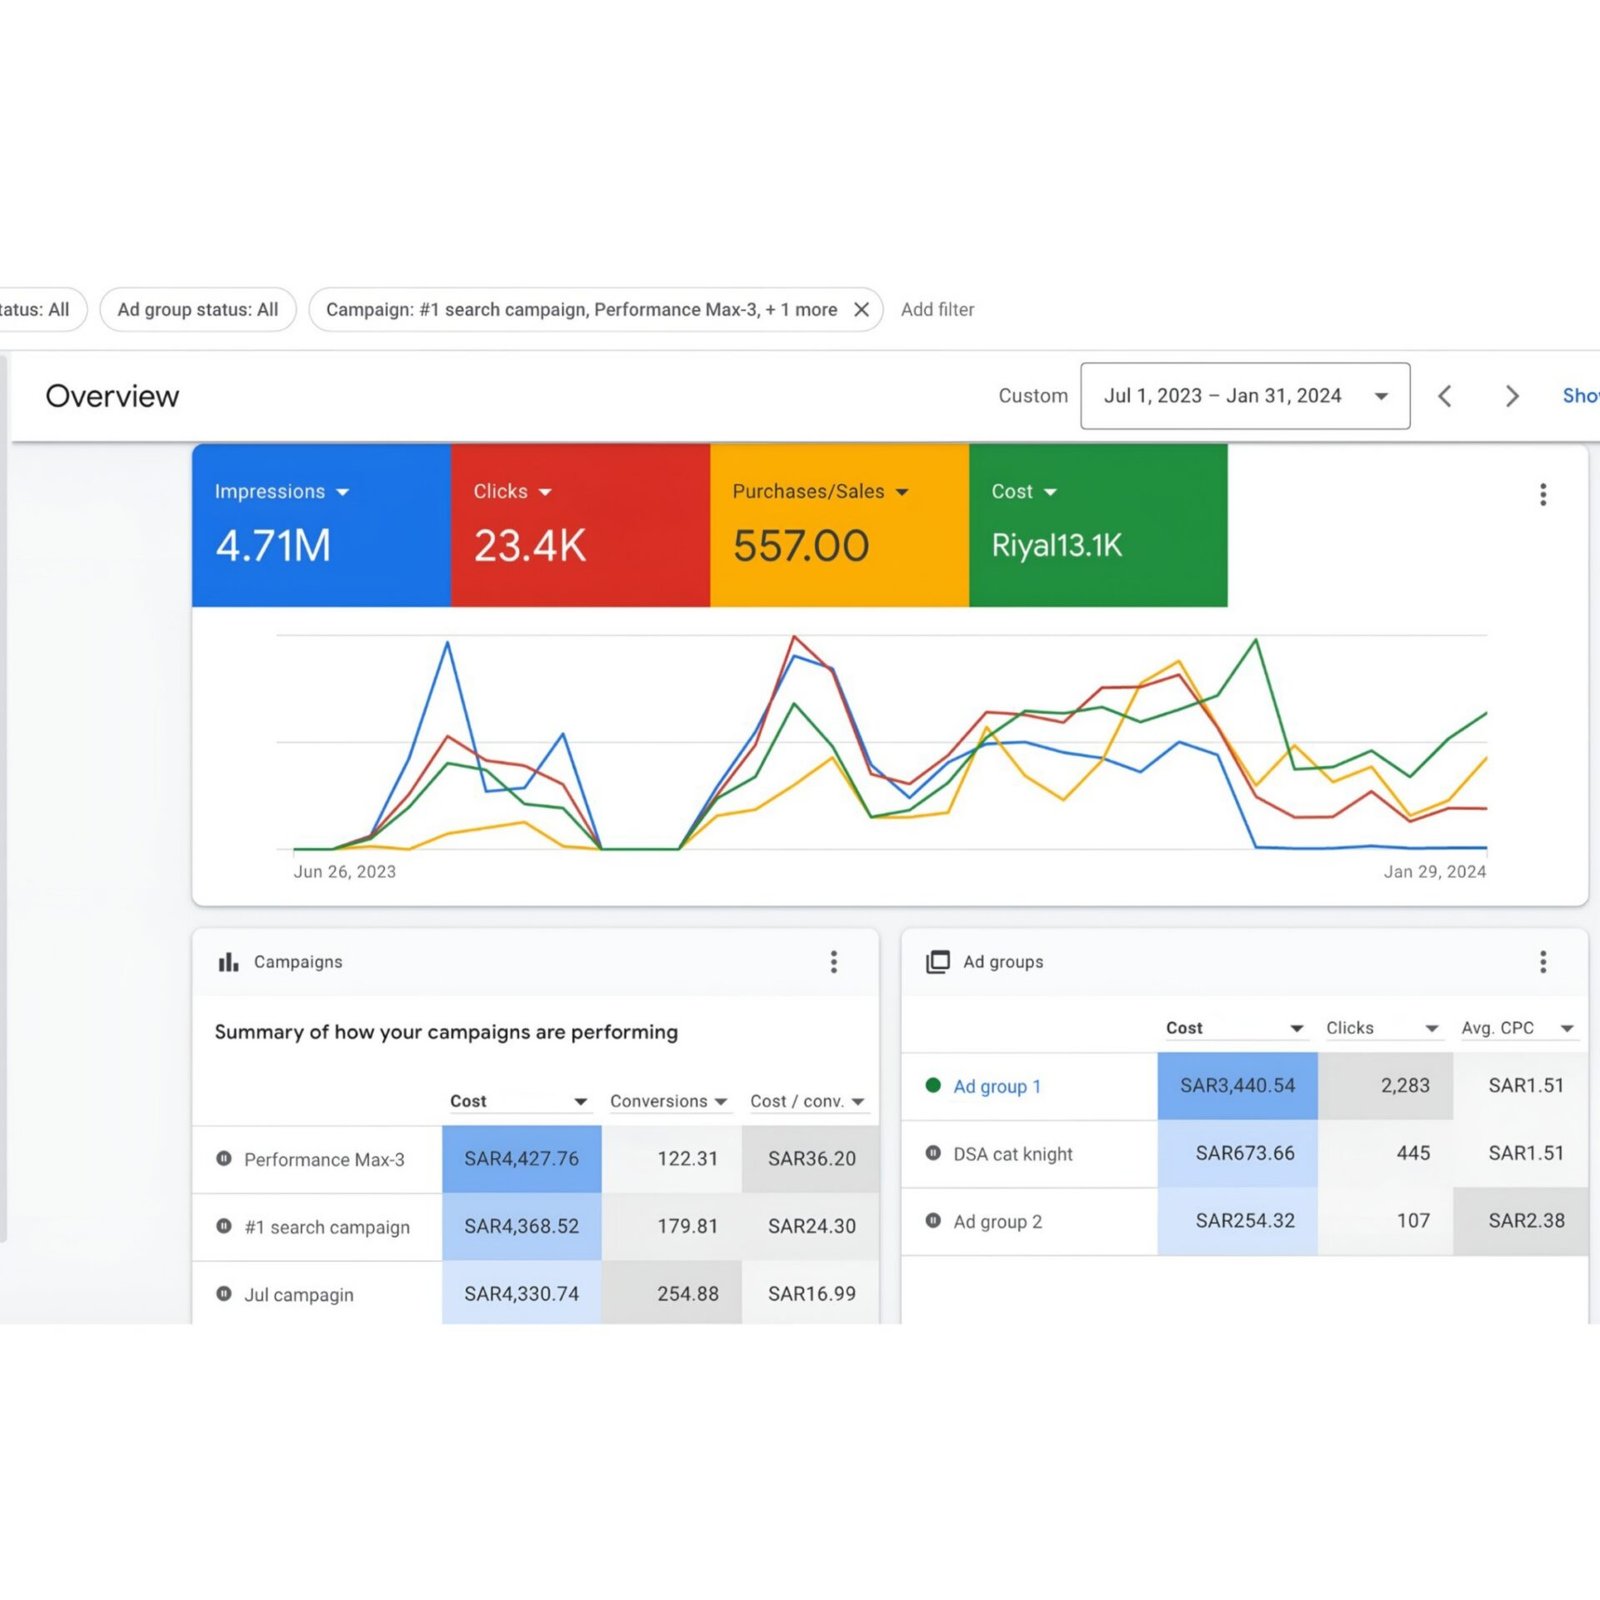Click paused status icon for Performance Max-3
This screenshot has height=1600, width=1600.
224,1159
